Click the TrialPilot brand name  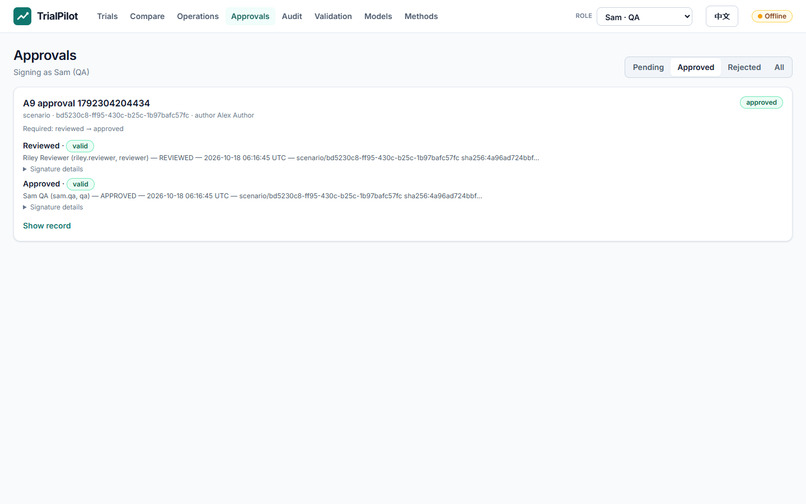(58, 16)
